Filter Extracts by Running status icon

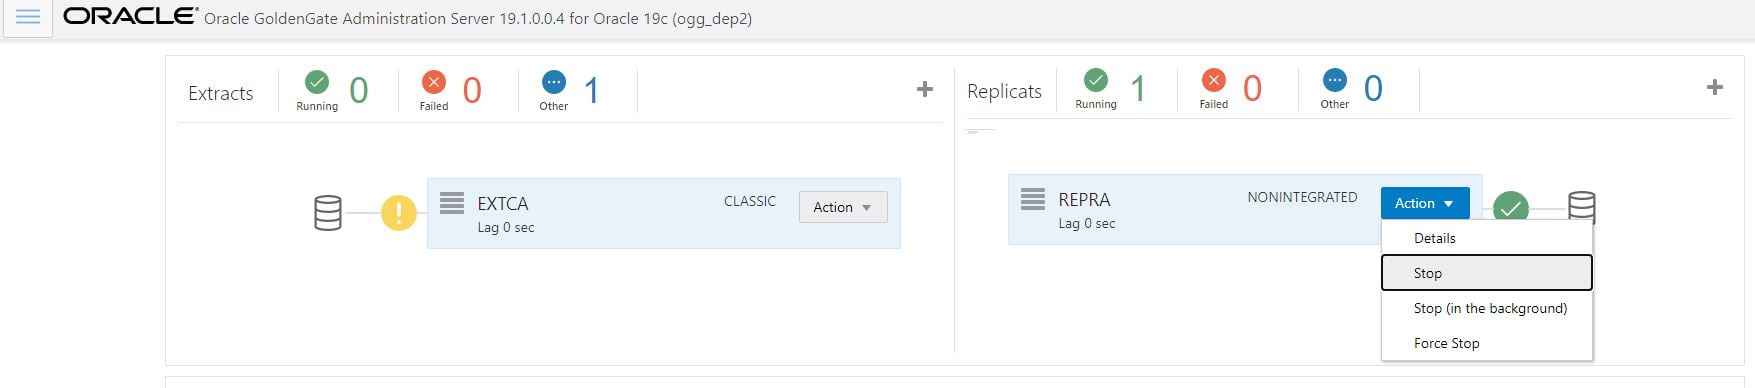(317, 82)
